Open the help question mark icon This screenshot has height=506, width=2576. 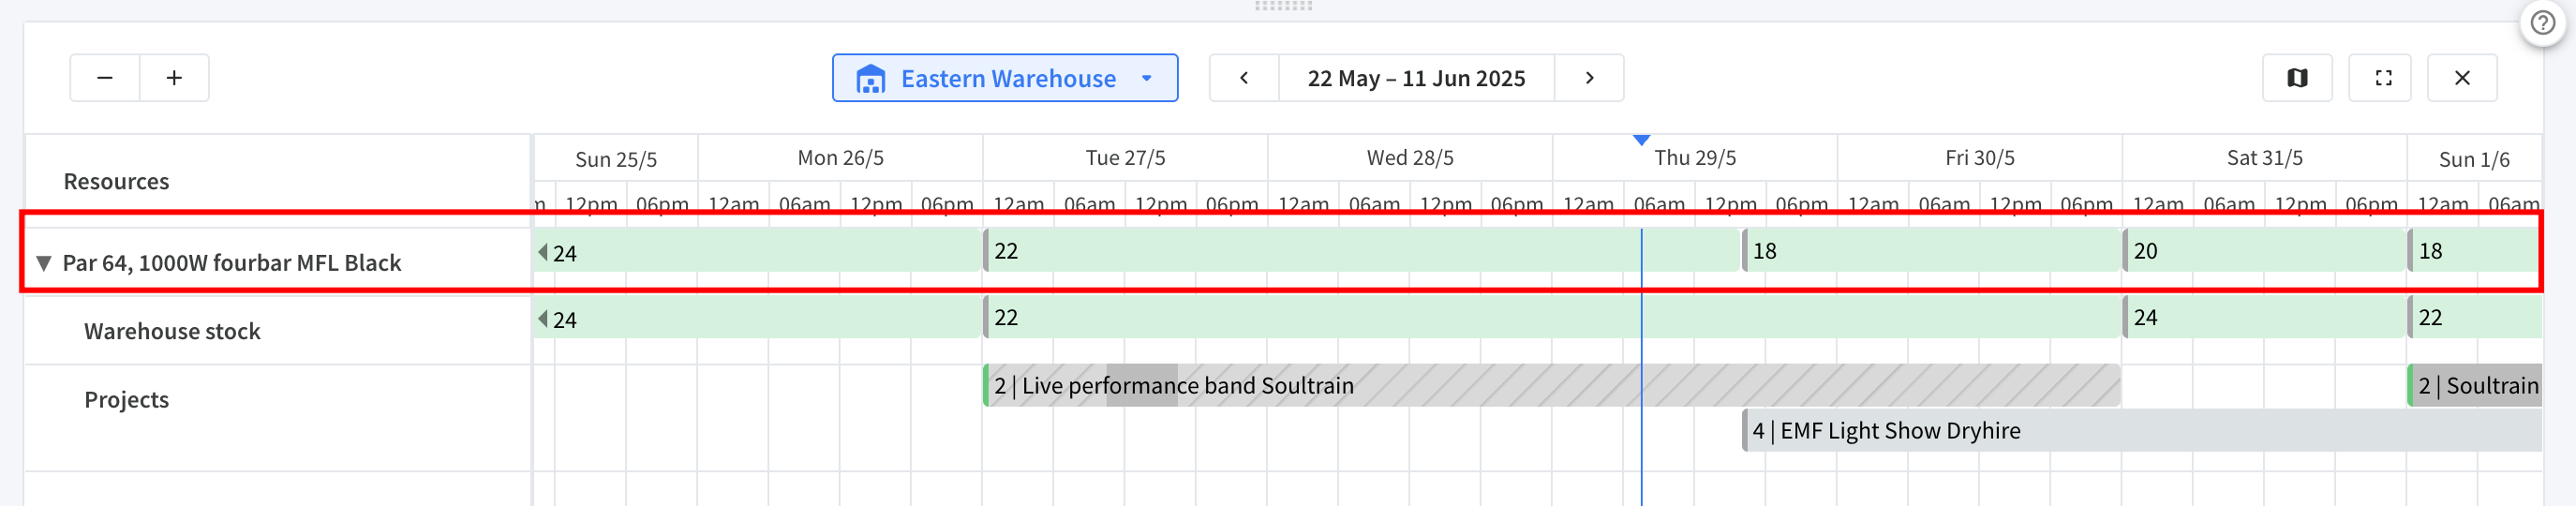2542,23
